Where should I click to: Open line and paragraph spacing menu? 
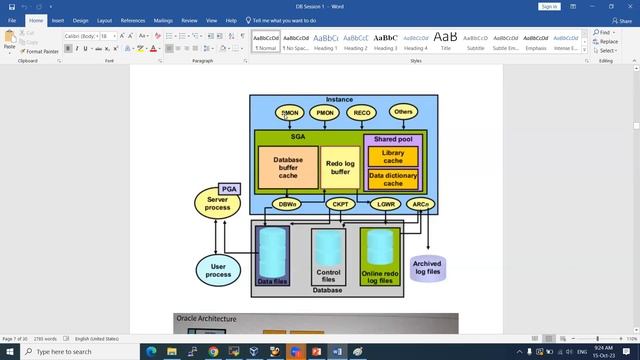pos(208,49)
